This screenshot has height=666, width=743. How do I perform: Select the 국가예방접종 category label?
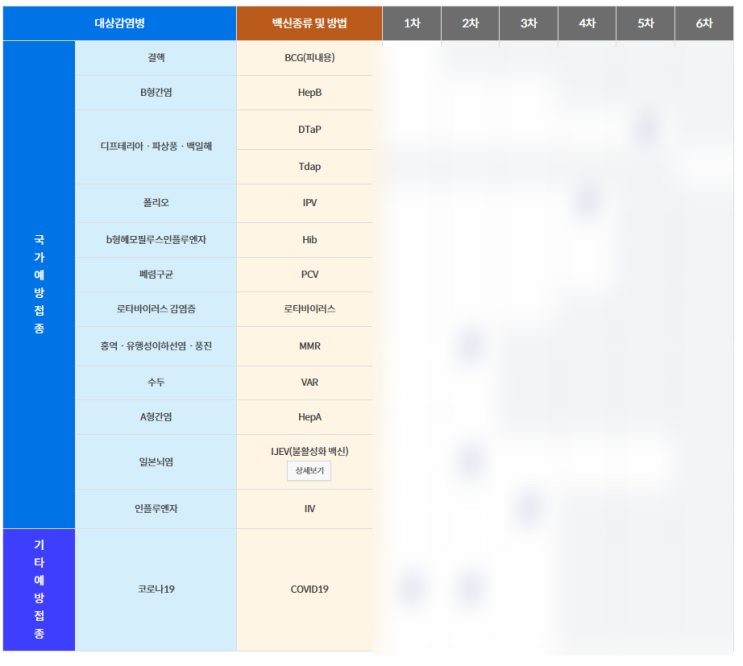[39, 284]
